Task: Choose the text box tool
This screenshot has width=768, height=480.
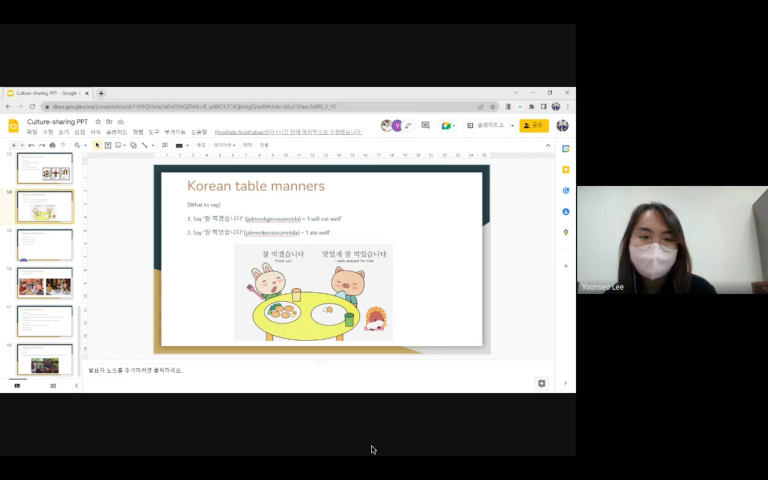Action: [x=108, y=145]
